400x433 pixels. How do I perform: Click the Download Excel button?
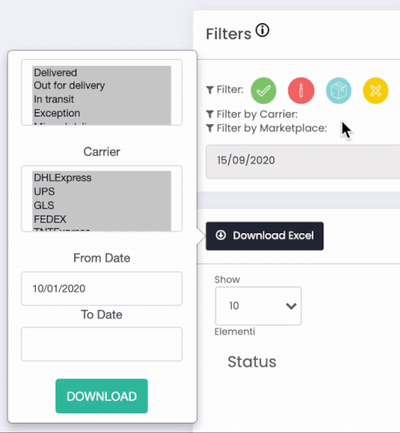[265, 236]
